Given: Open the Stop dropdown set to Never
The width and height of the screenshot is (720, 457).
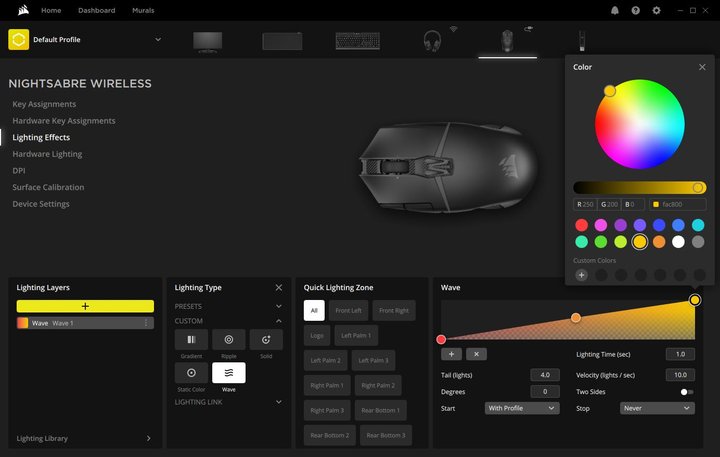Looking at the screenshot, I should pos(657,408).
